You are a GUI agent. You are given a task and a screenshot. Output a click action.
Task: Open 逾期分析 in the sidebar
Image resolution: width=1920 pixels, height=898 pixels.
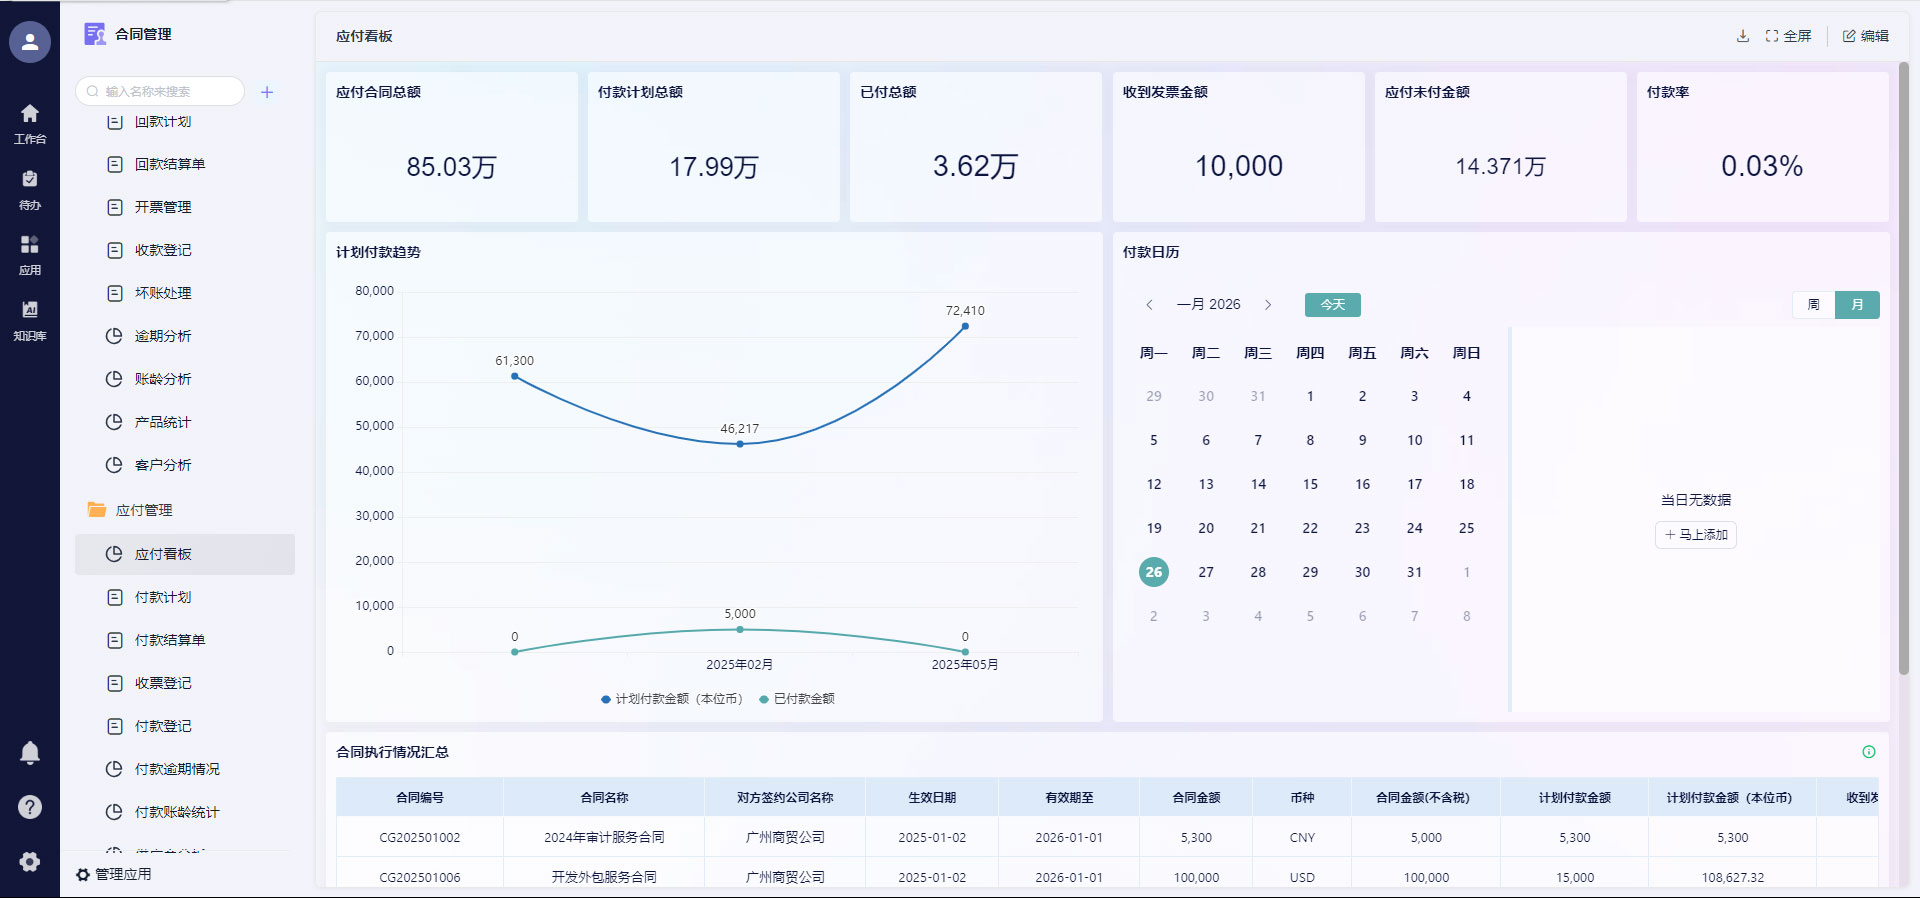tap(163, 336)
